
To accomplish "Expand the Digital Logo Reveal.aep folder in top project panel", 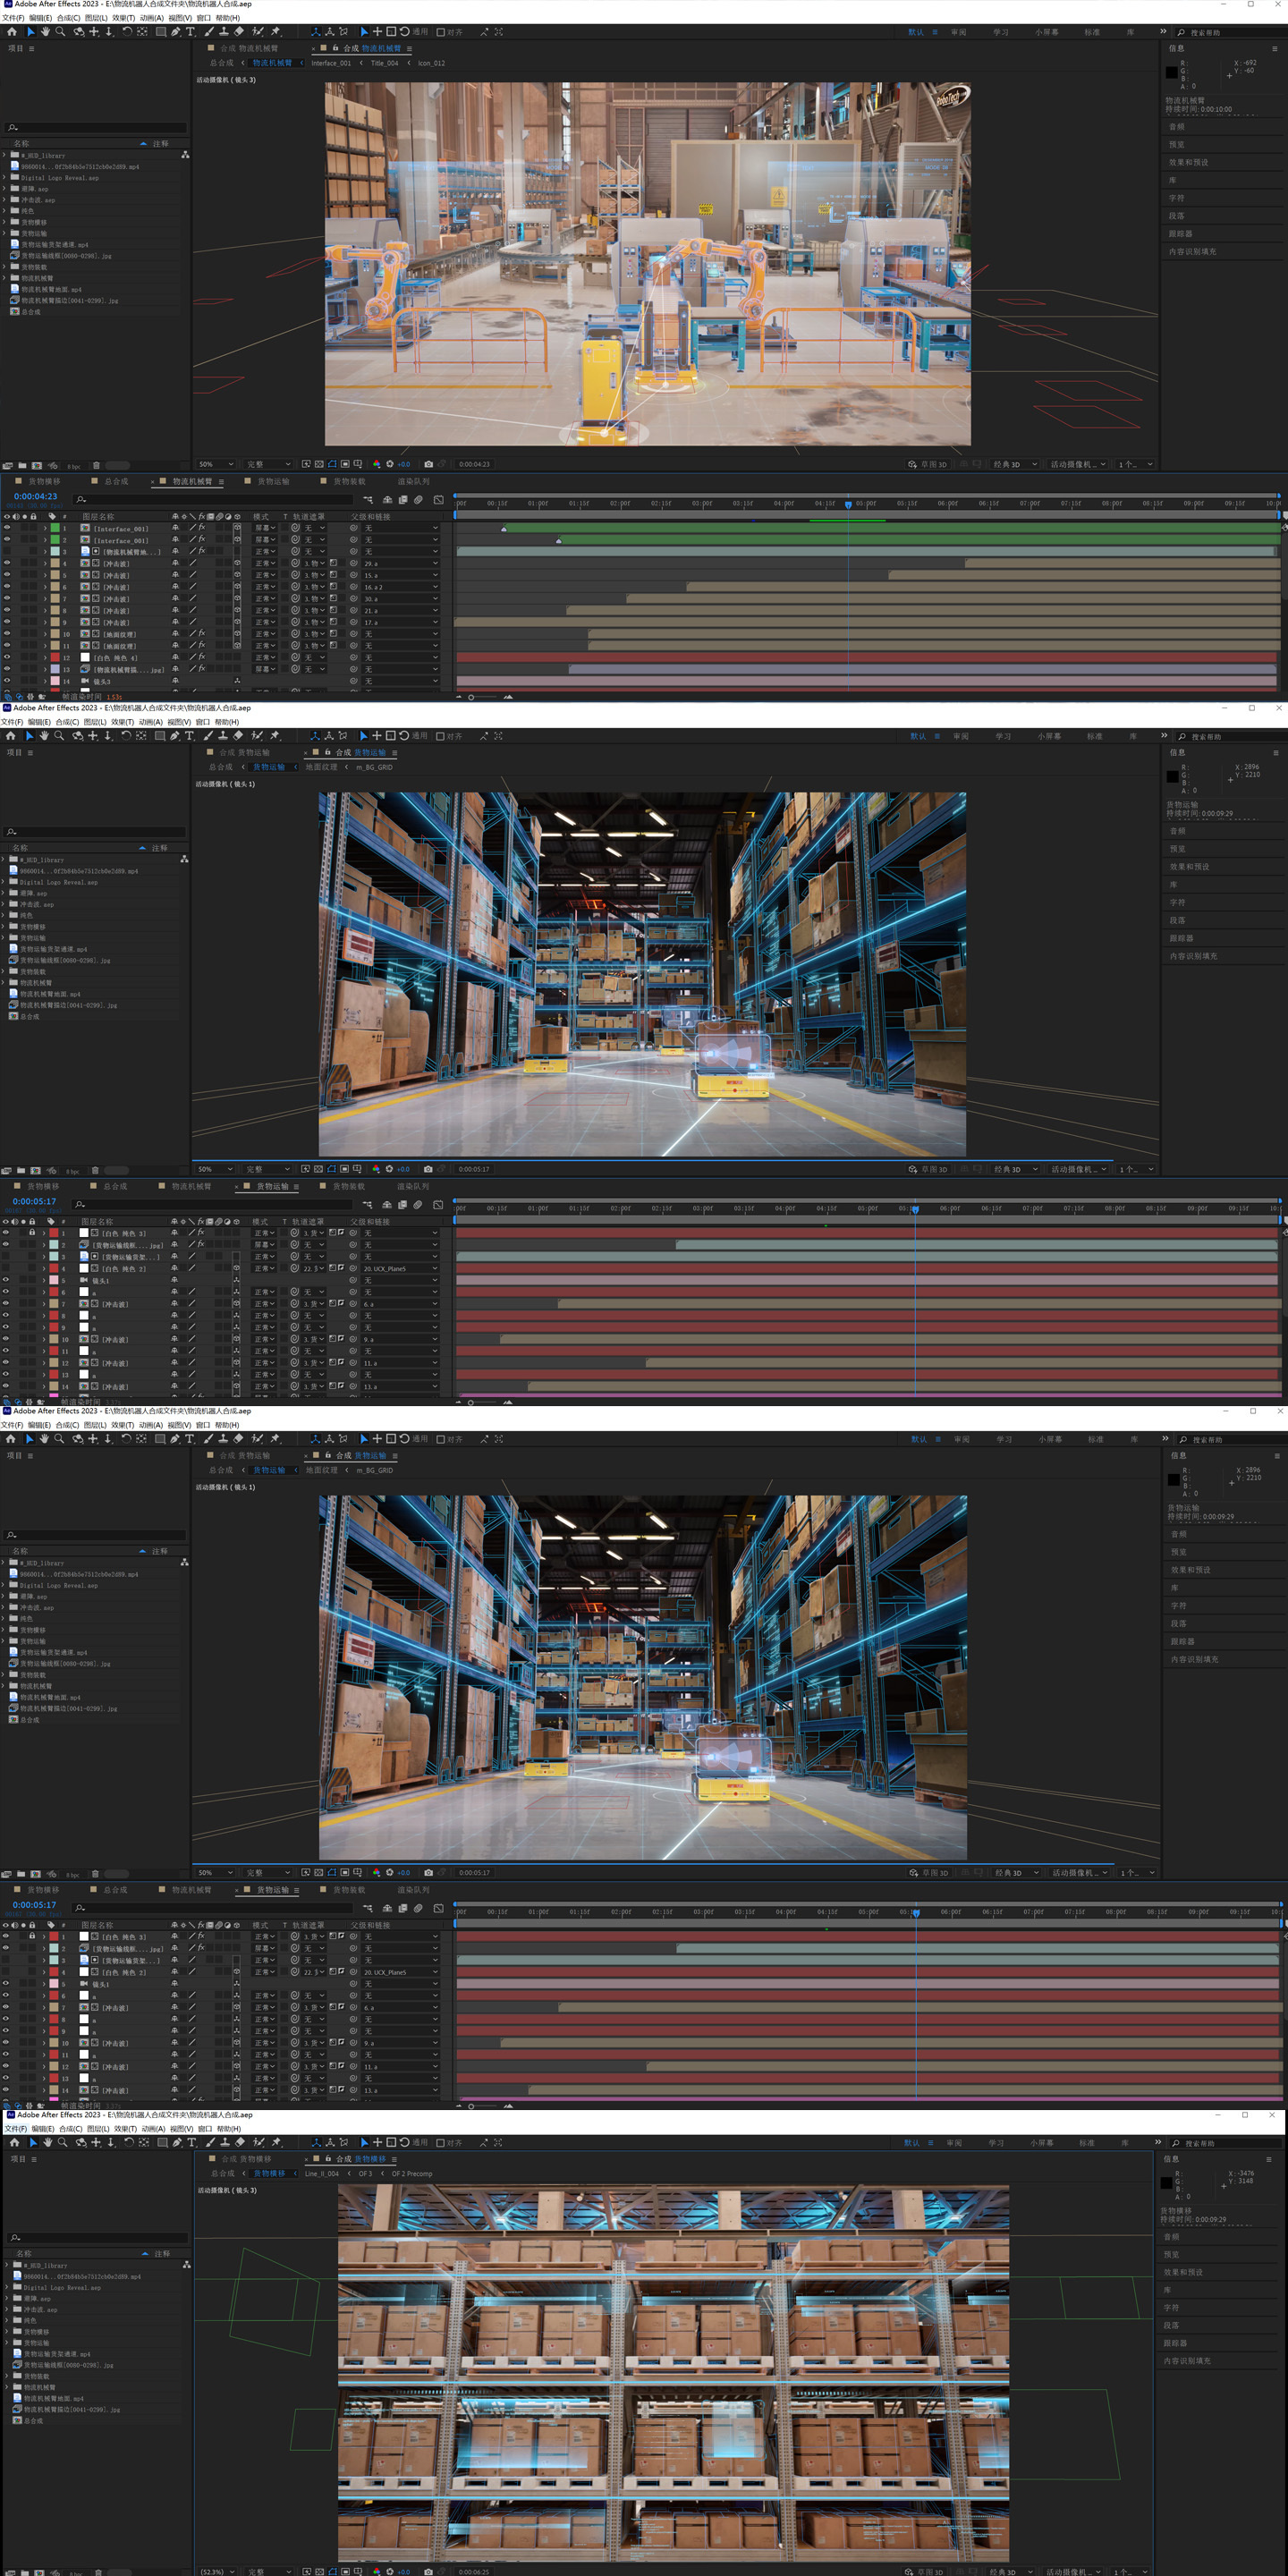I will tap(4, 178).
